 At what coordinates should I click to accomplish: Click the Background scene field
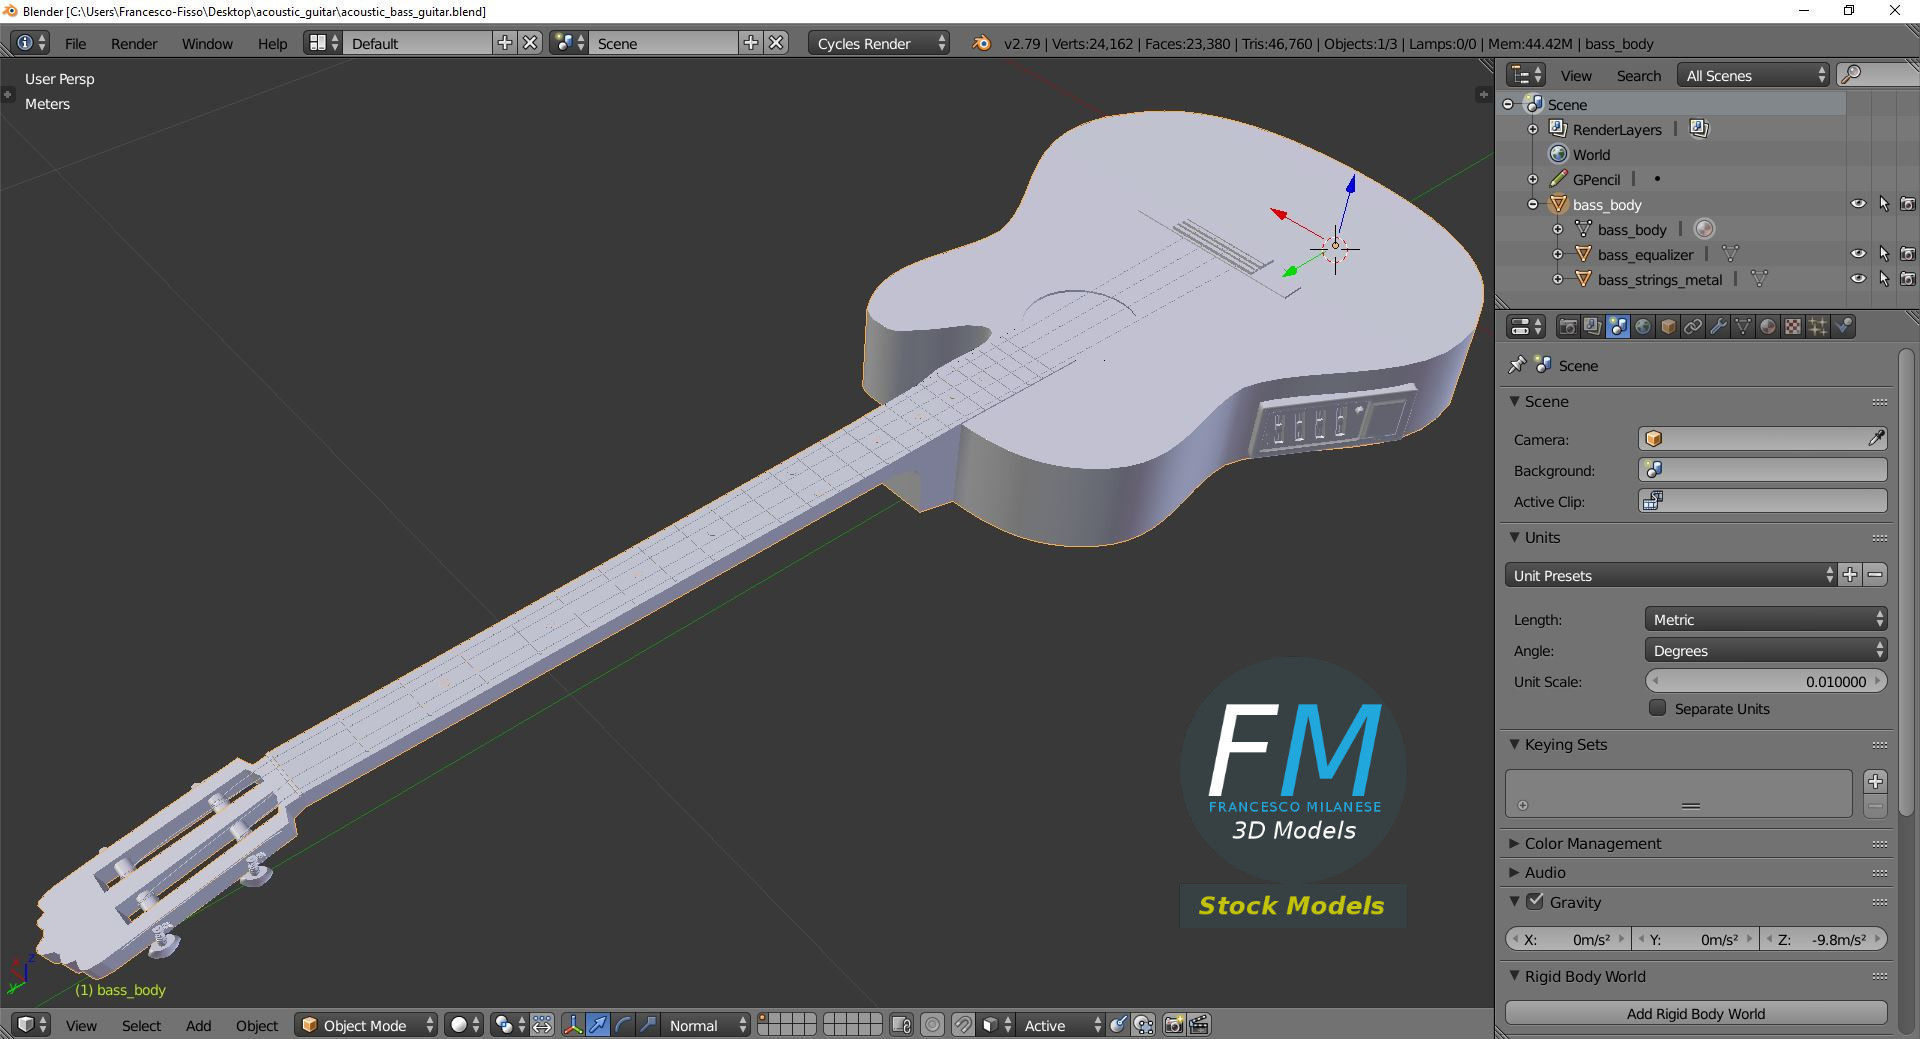pyautogui.click(x=1762, y=470)
